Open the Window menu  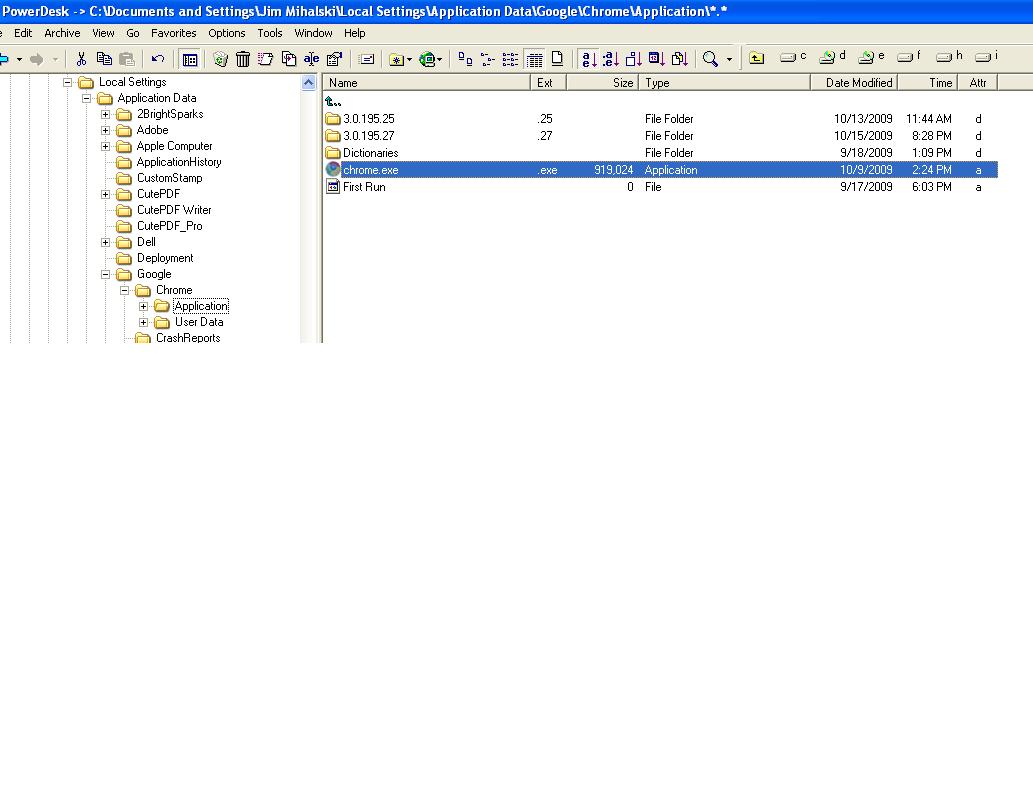pyautogui.click(x=313, y=33)
